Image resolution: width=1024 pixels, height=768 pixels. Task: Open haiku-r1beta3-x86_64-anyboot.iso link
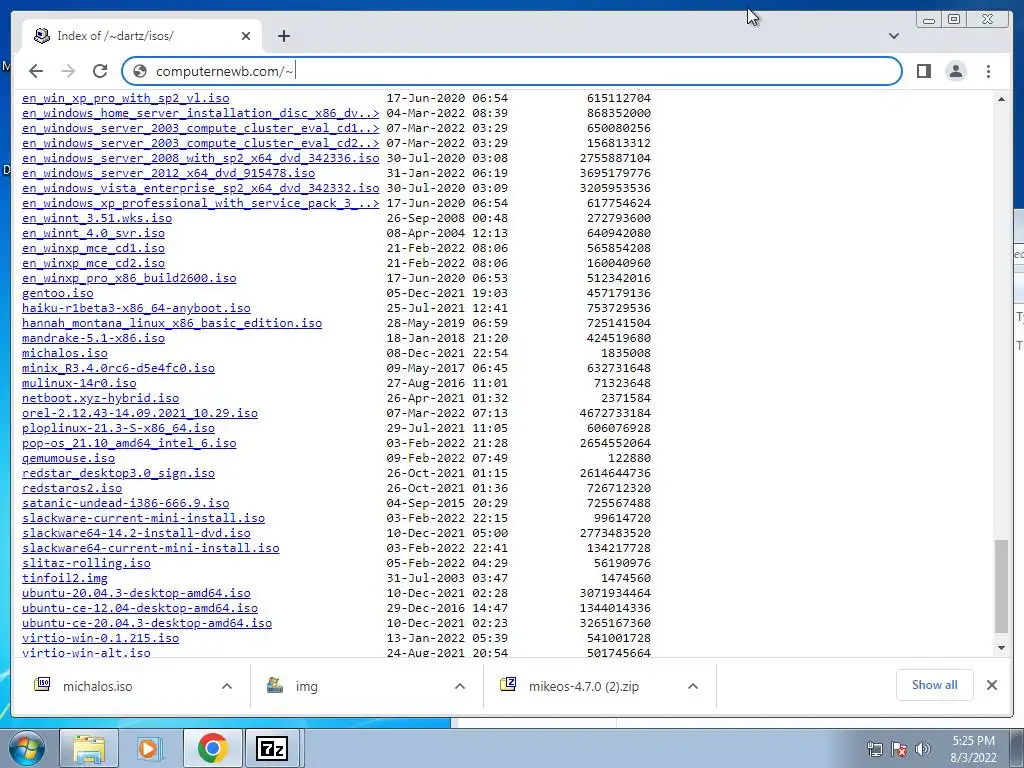(x=136, y=308)
